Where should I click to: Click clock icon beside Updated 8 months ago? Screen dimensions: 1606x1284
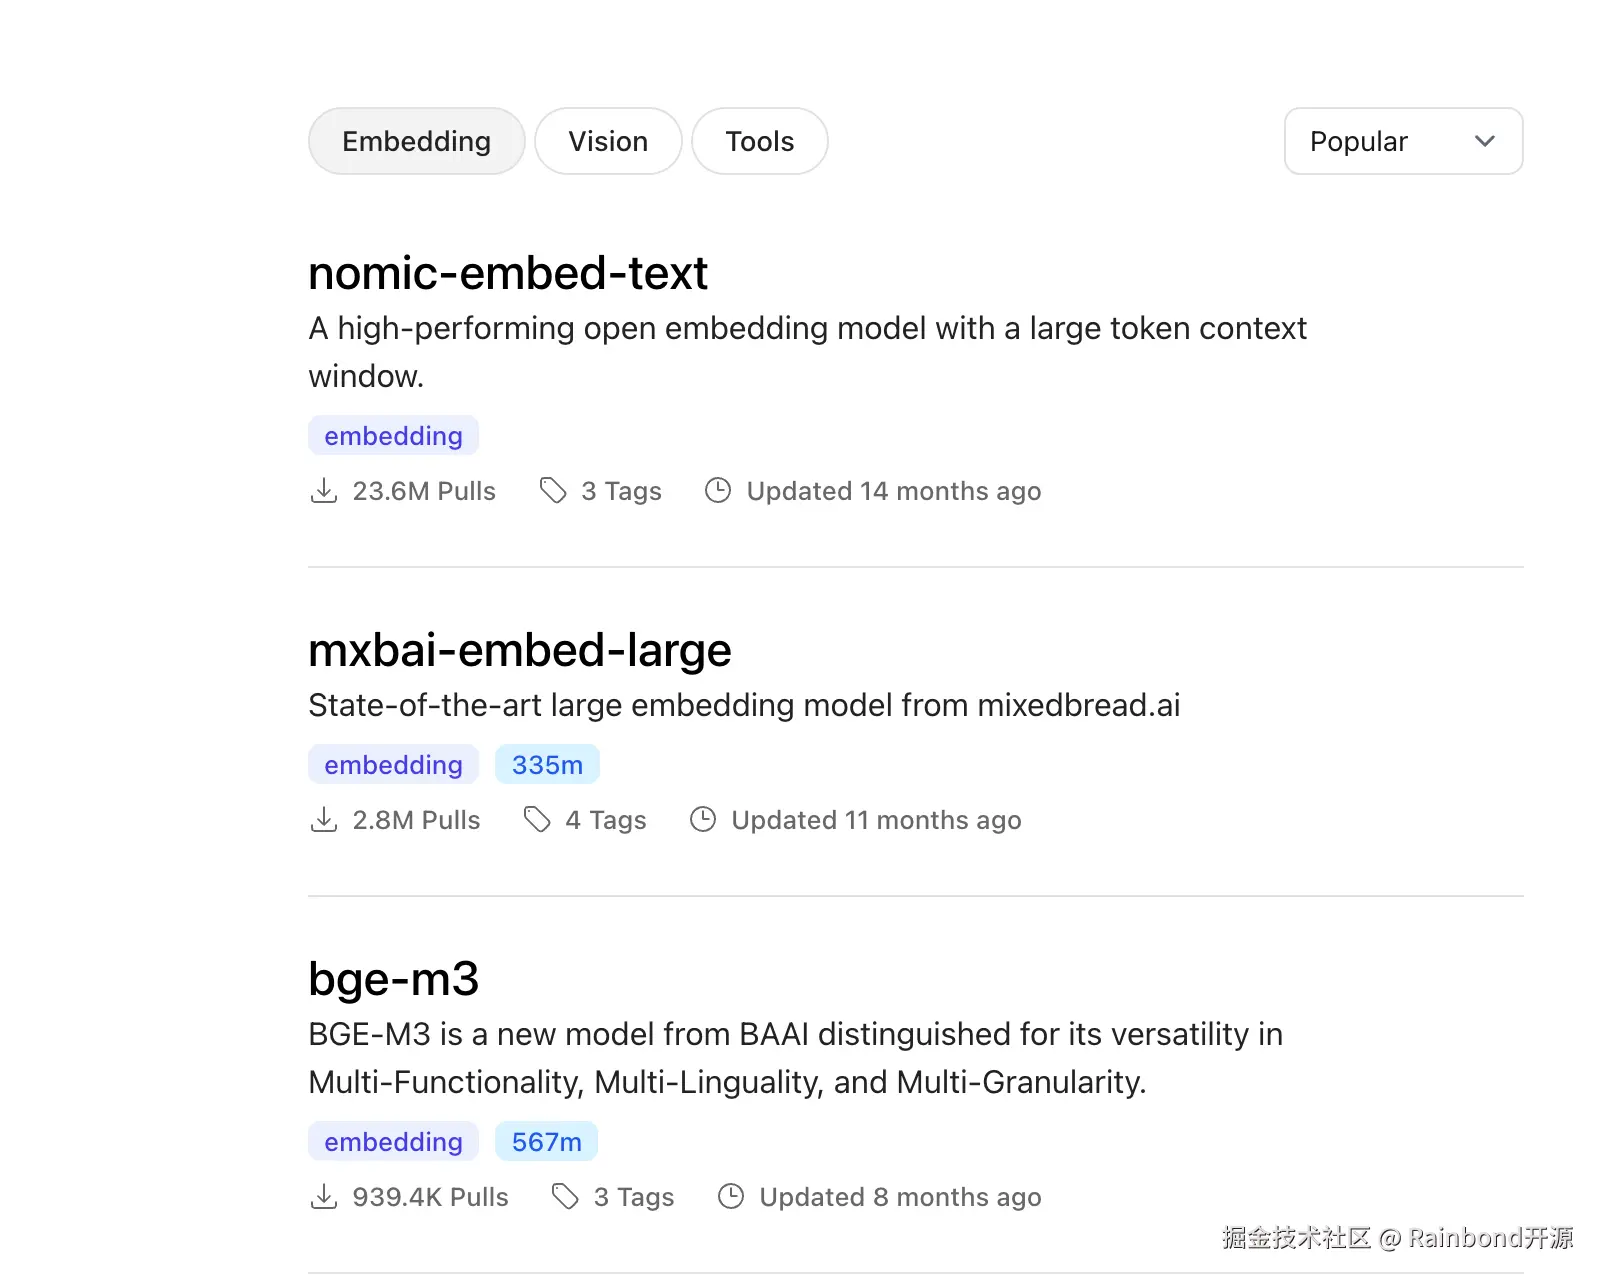731,1197
